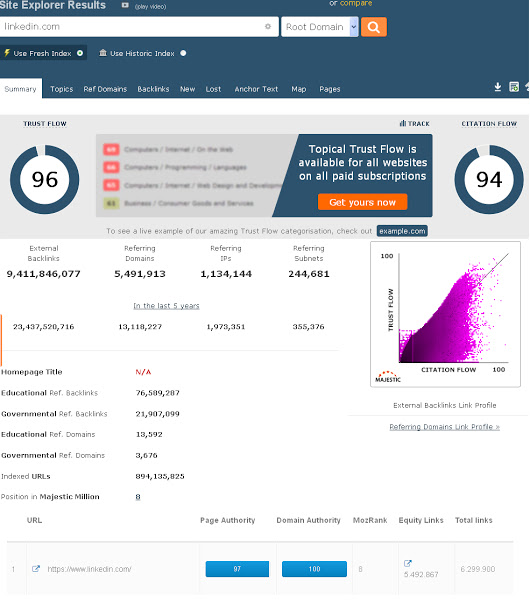
Task: Click the orange search magnifier button
Action: (373, 27)
